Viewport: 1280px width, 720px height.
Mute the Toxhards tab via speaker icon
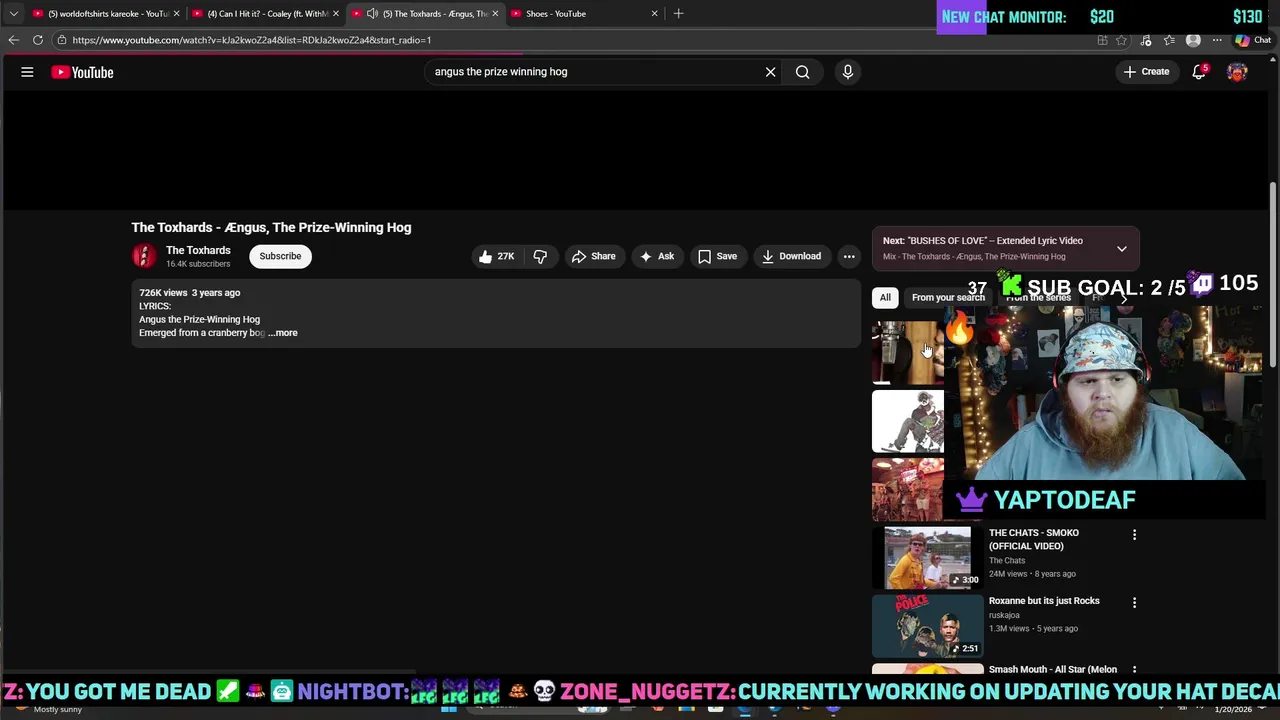click(x=372, y=14)
